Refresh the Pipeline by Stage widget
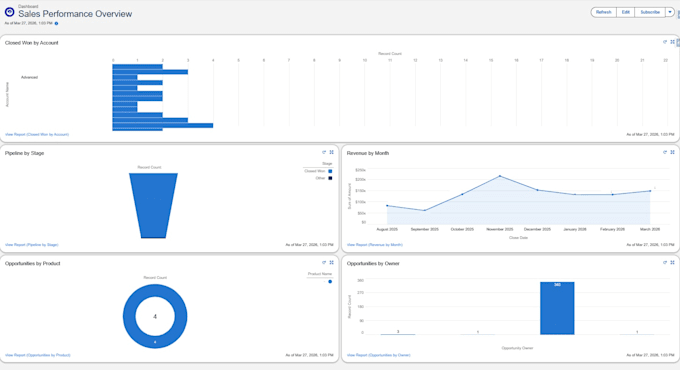This screenshot has width=680, height=370. (324, 152)
